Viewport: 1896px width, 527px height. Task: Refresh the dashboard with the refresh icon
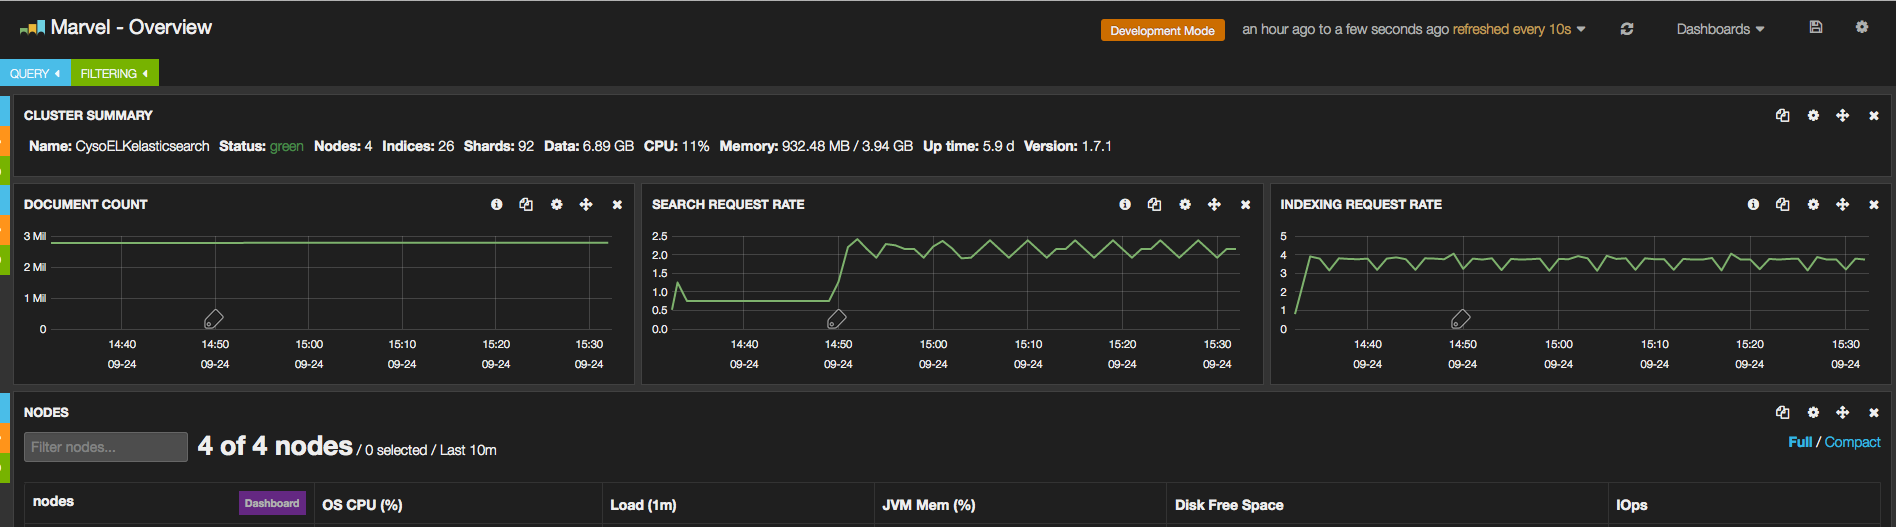click(x=1627, y=29)
